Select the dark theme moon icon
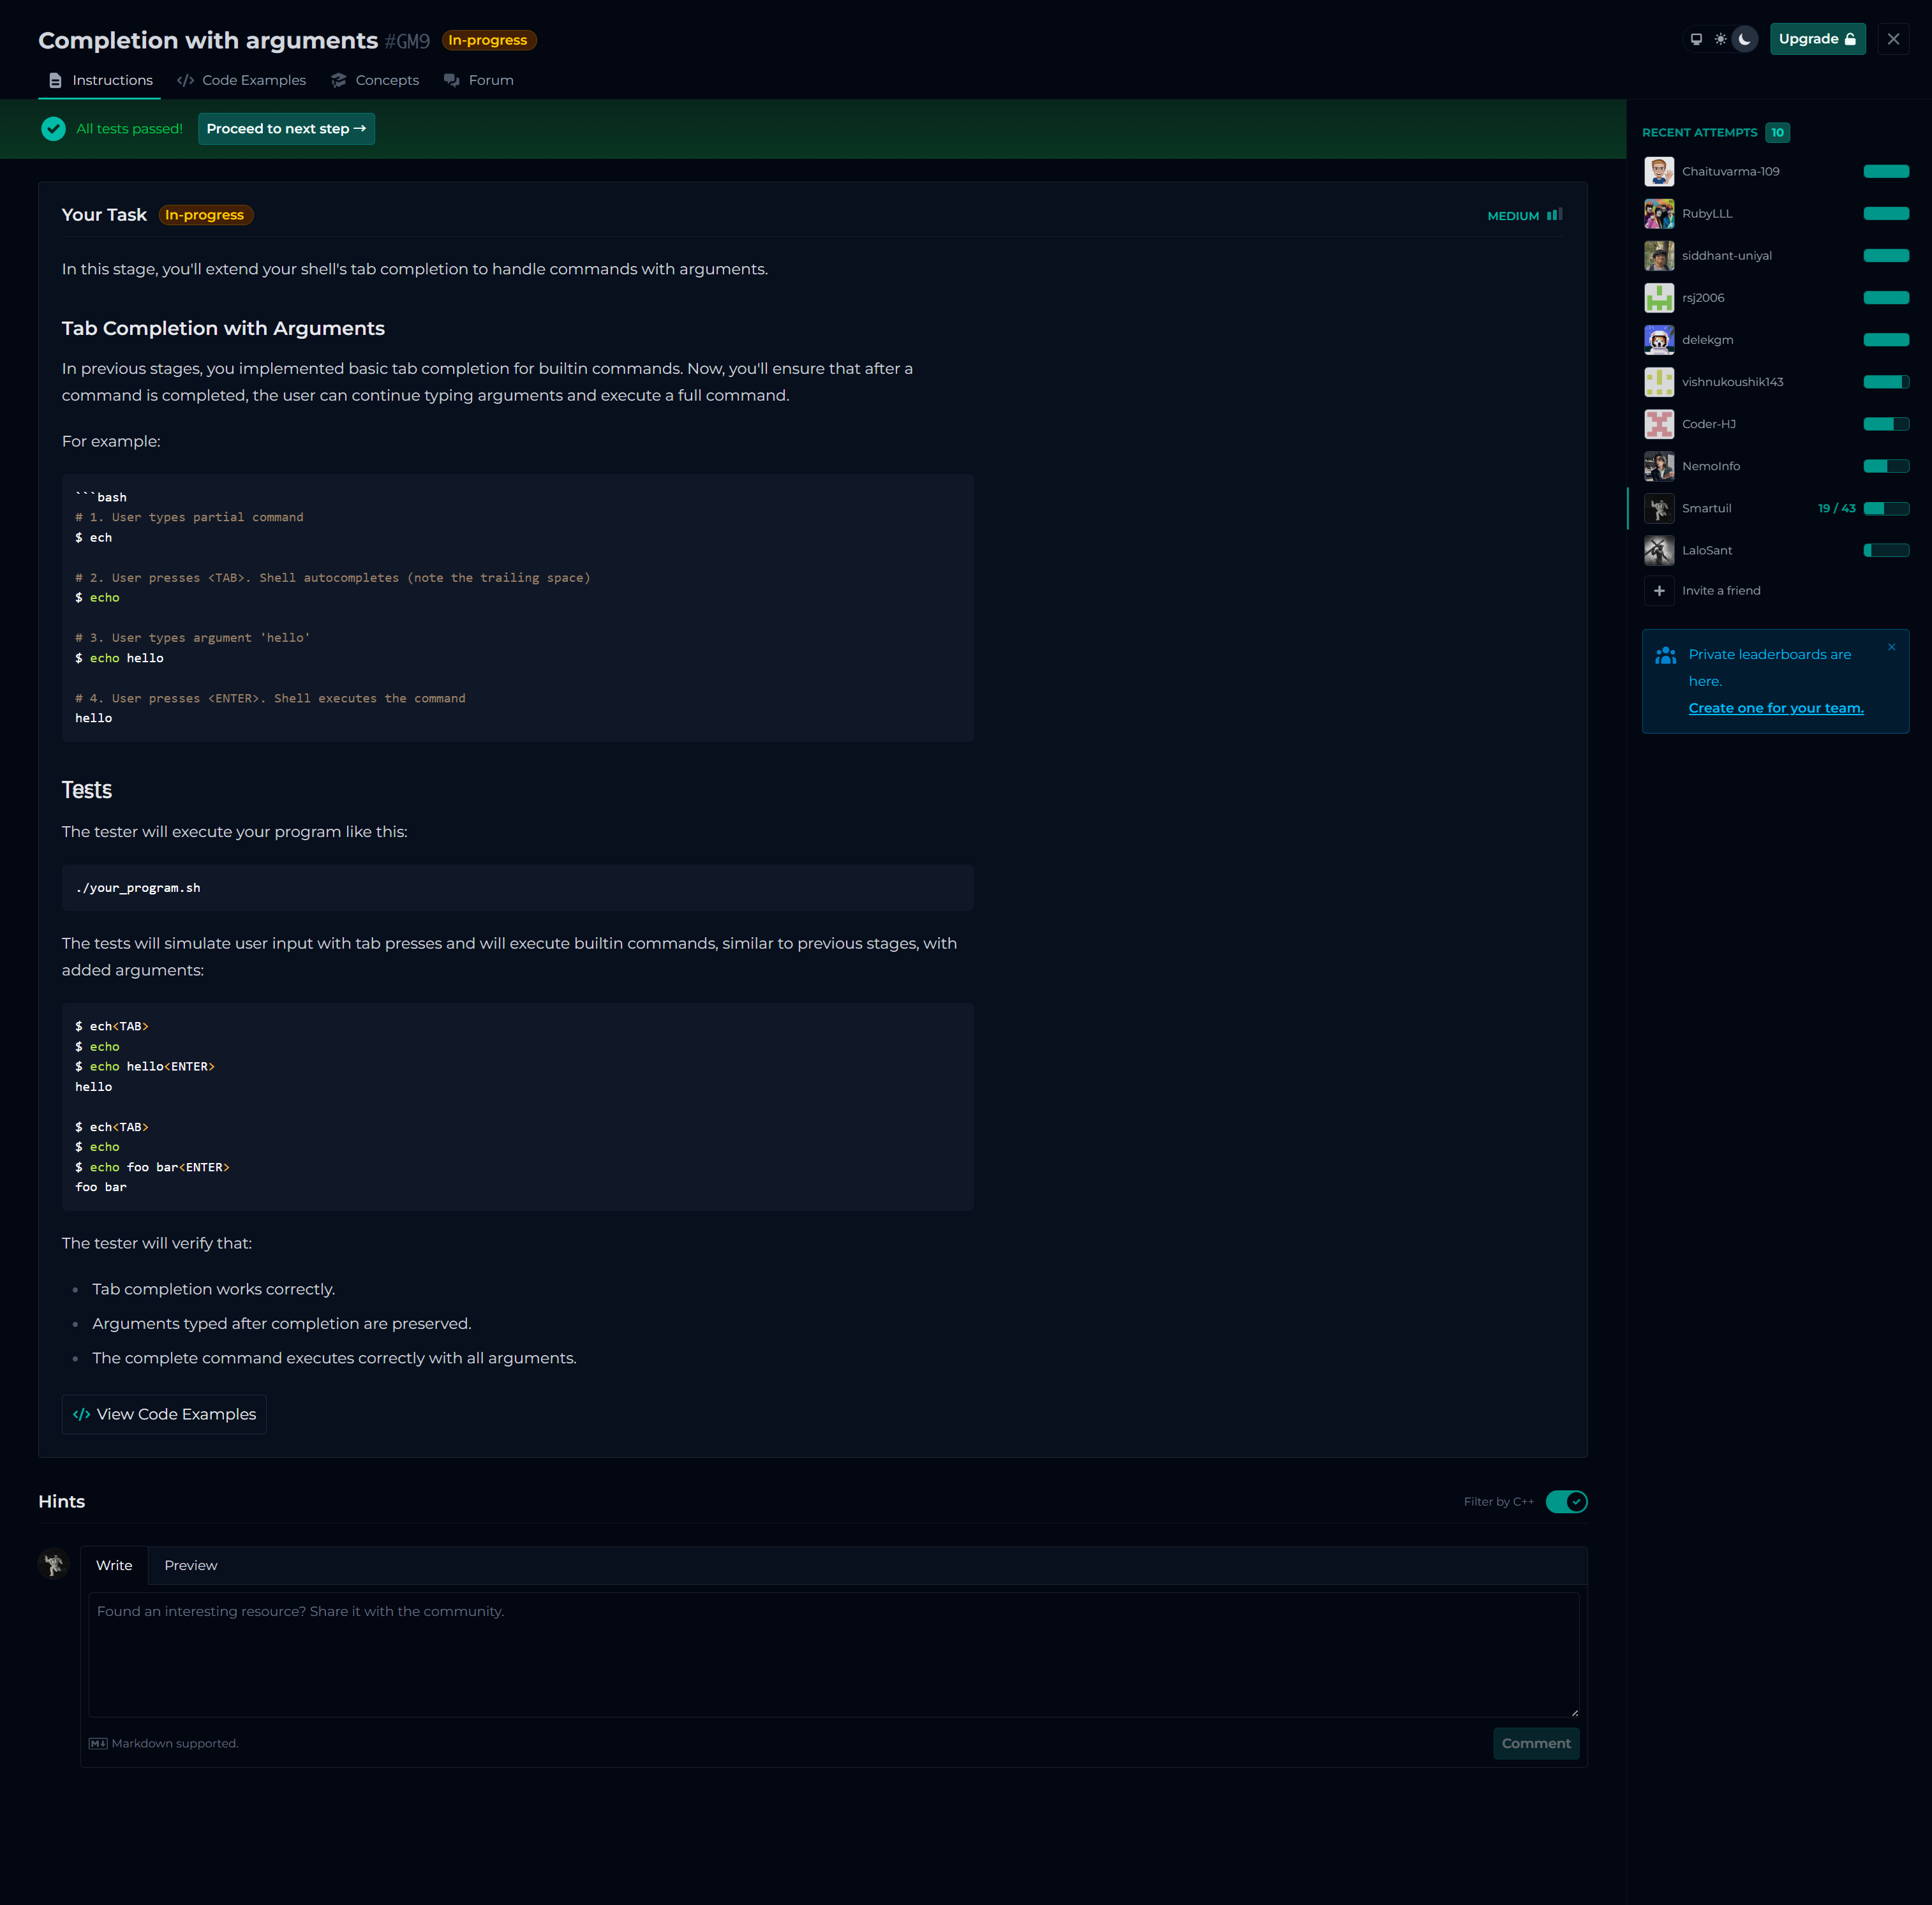The image size is (1932, 1905). (1745, 39)
